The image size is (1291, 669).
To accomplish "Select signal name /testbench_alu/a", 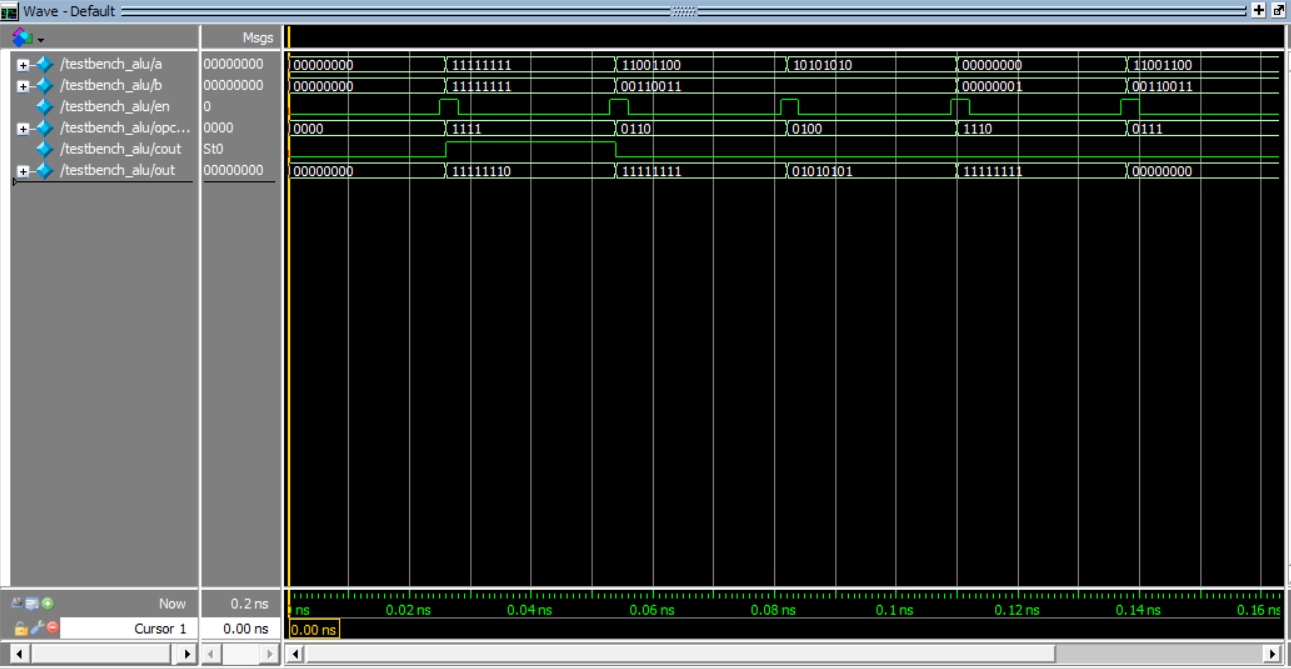I will coord(111,64).
